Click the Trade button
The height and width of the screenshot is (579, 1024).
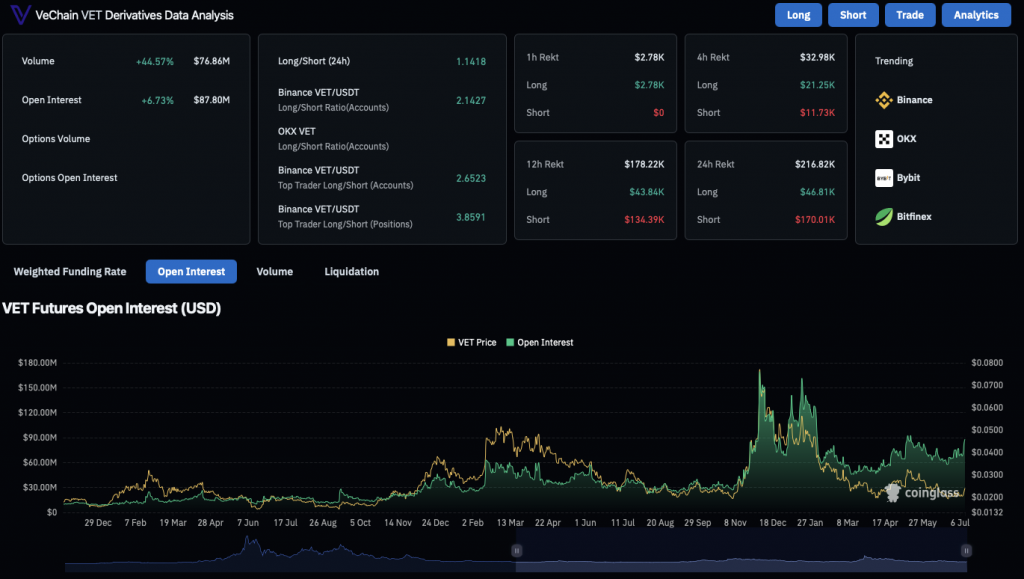click(x=910, y=15)
